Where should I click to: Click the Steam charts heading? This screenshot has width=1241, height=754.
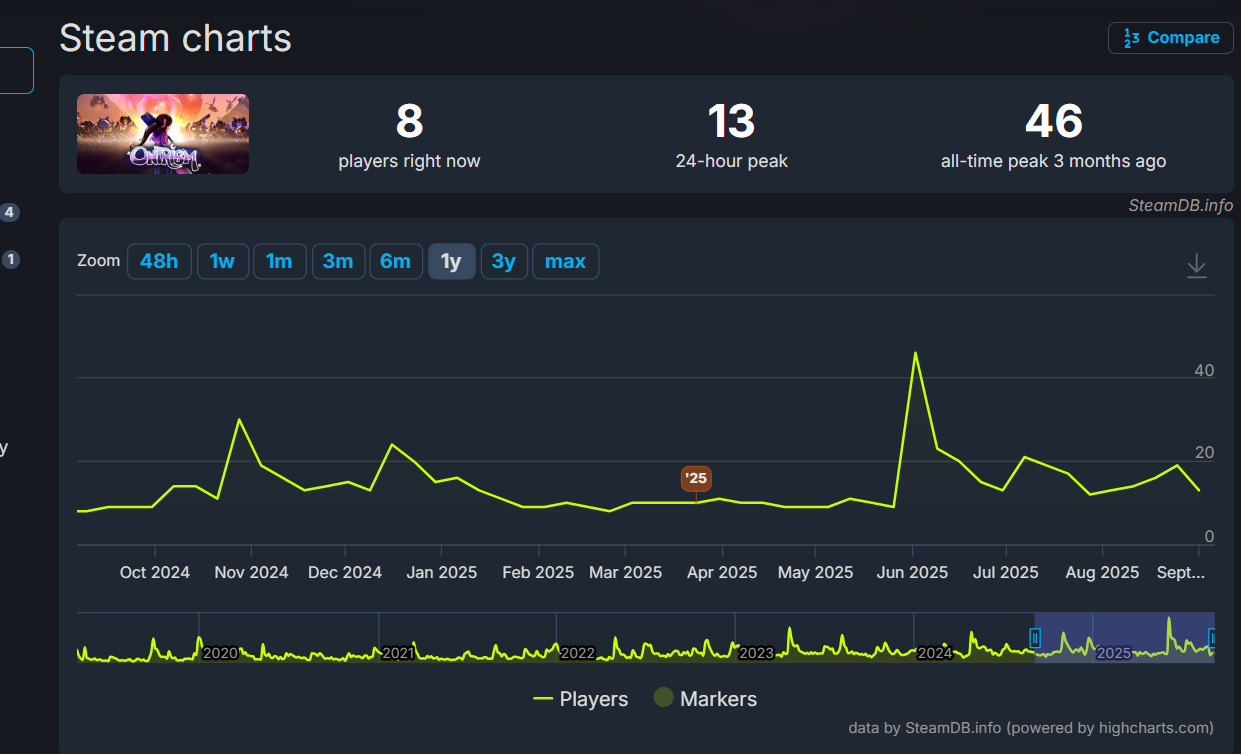click(175, 38)
